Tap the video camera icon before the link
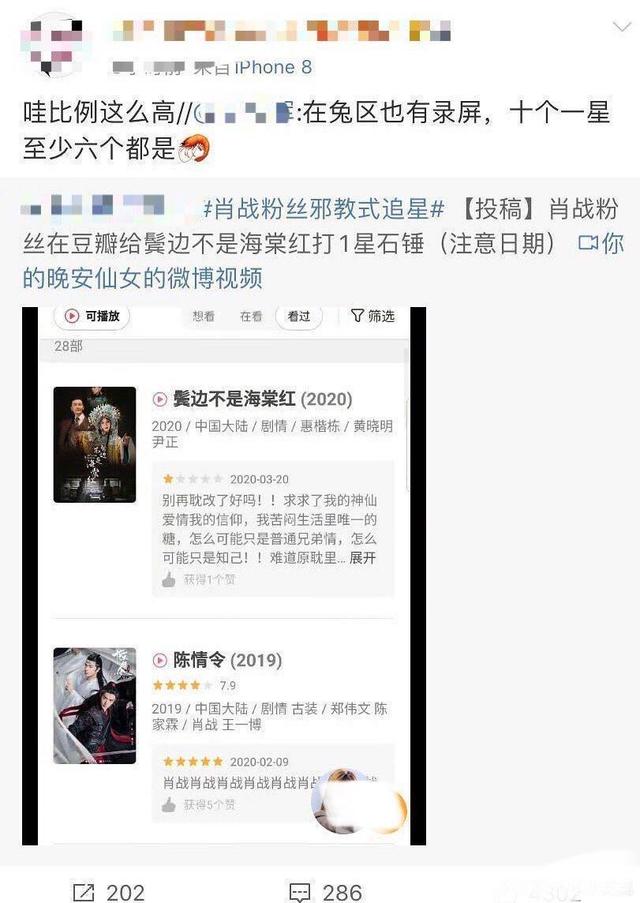Viewport: 640px width, 903px height. click(x=588, y=244)
